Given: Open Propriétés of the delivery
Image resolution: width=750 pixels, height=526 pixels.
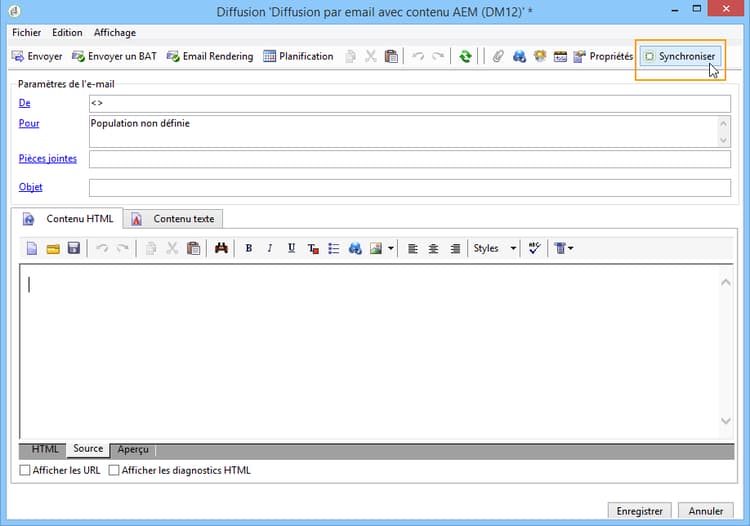Looking at the screenshot, I should coord(603,56).
